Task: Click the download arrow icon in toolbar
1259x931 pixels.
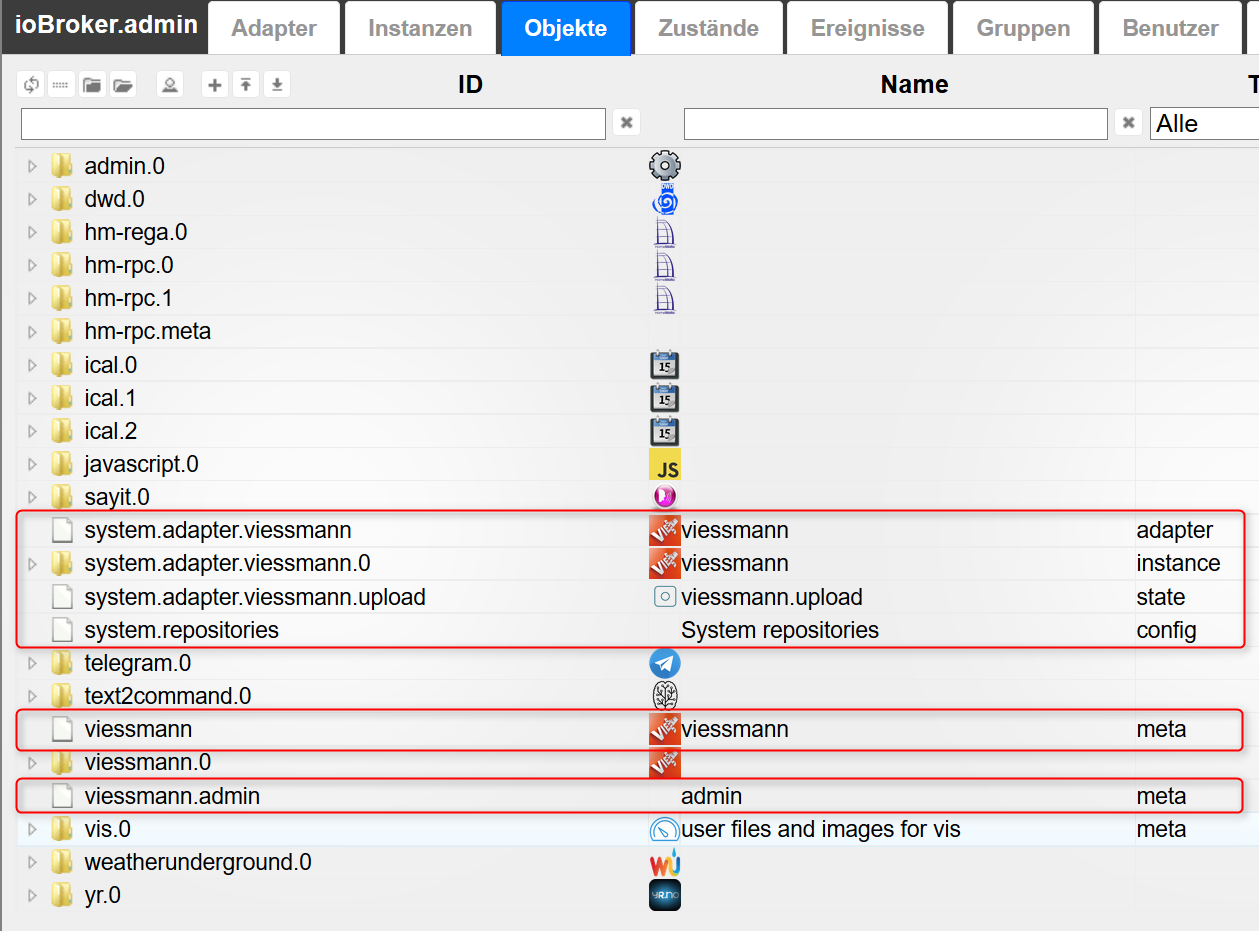Action: [277, 85]
